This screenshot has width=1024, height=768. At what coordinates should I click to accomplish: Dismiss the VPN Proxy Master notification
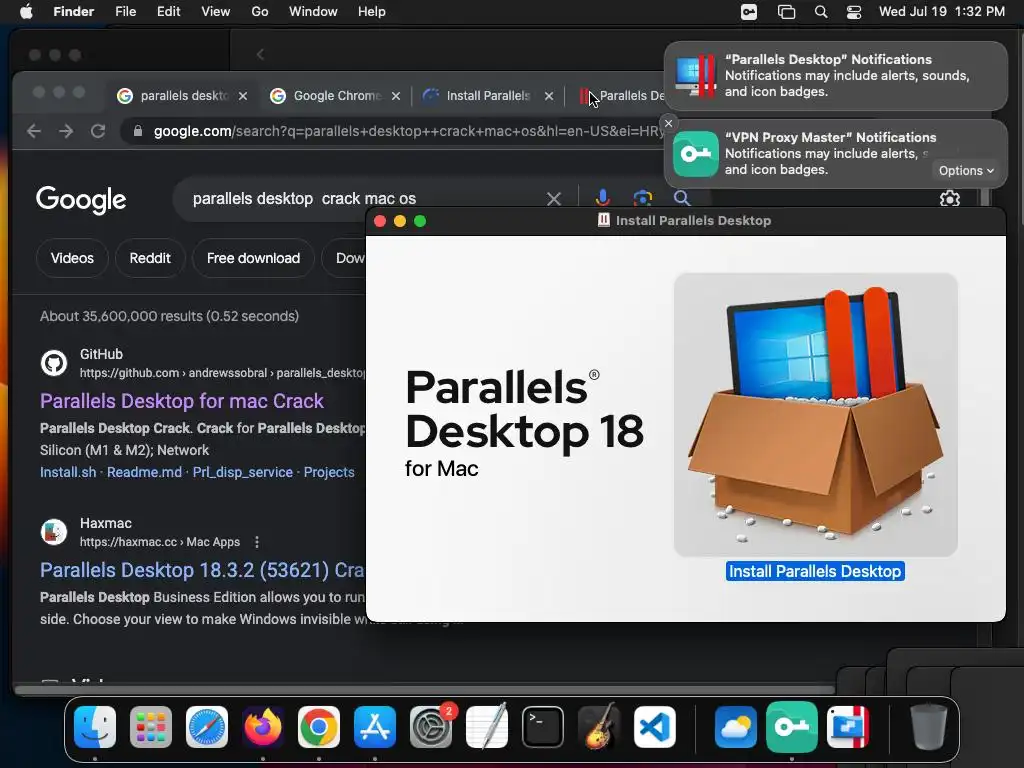(668, 123)
